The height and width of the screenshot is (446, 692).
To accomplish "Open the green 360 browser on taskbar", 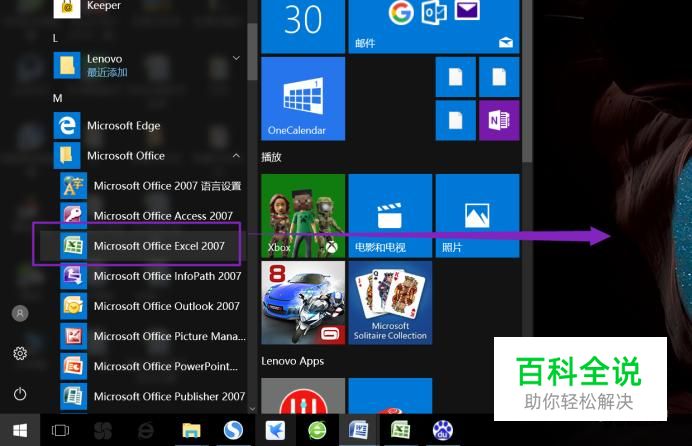I will (317, 430).
